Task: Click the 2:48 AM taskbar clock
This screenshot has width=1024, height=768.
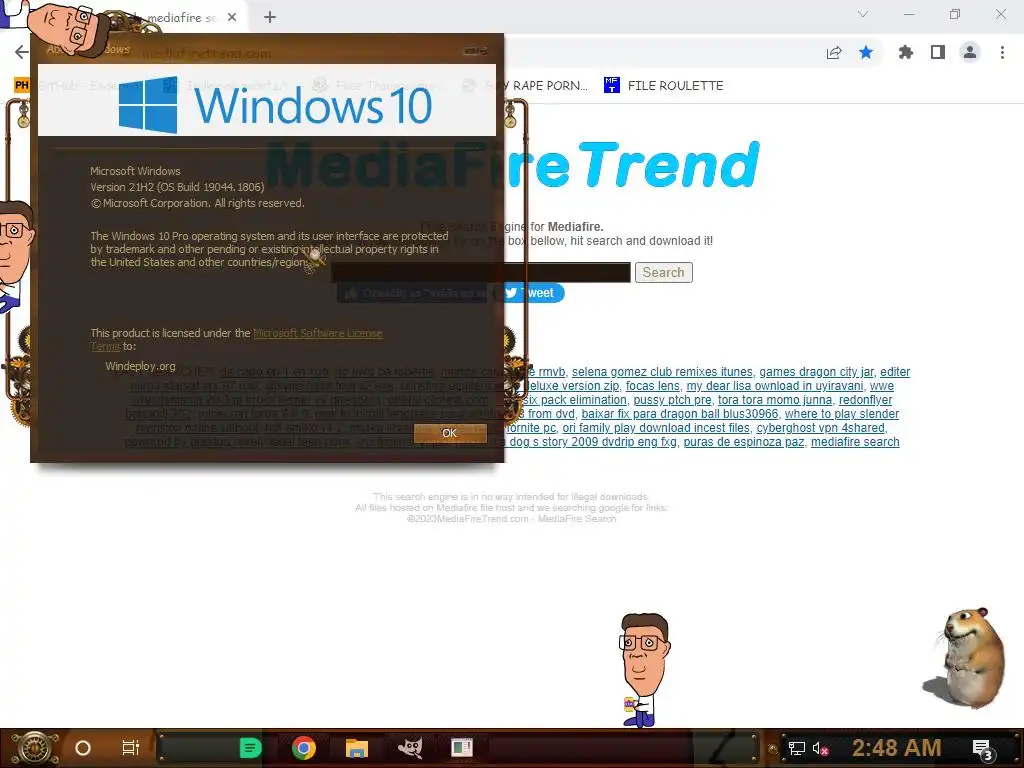Action: tap(897, 748)
